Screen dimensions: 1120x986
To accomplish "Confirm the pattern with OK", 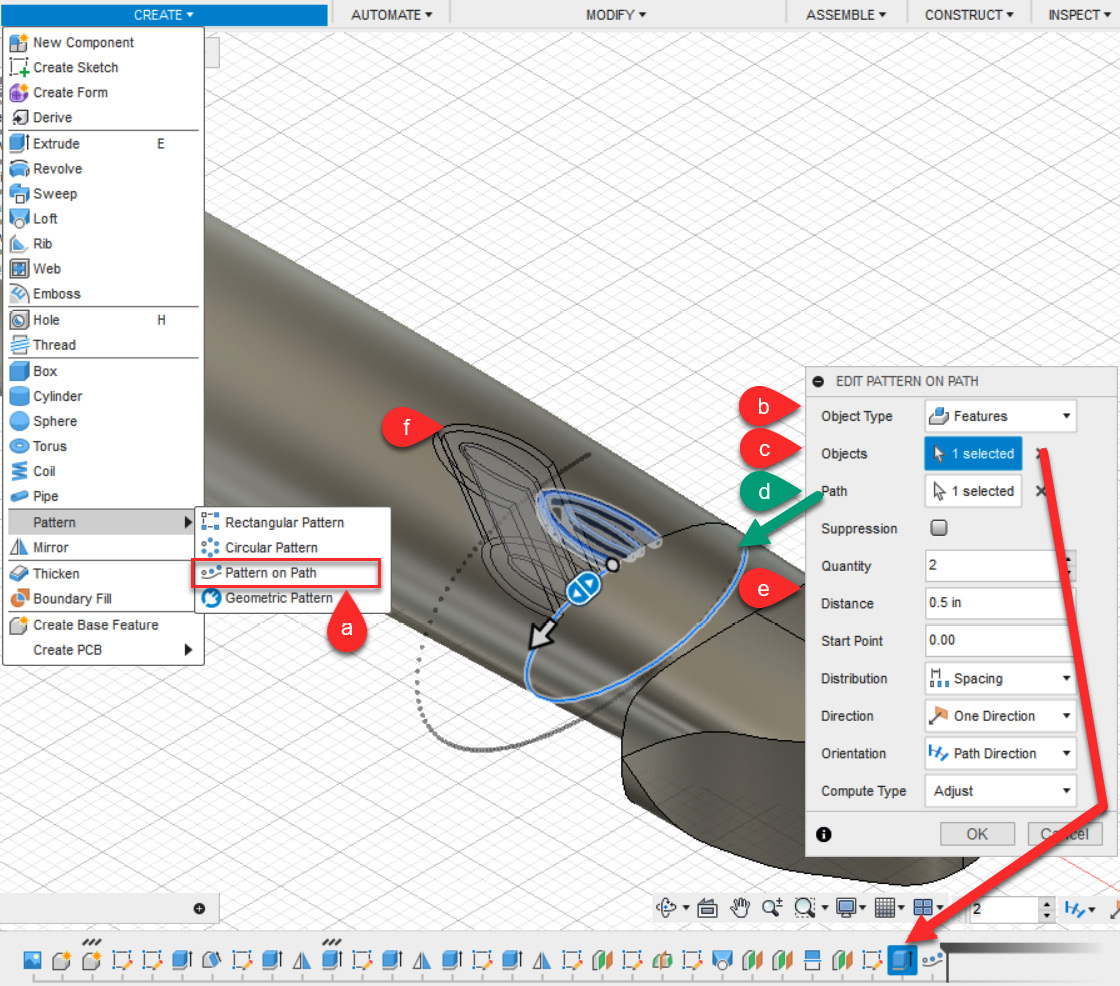I will coord(977,833).
